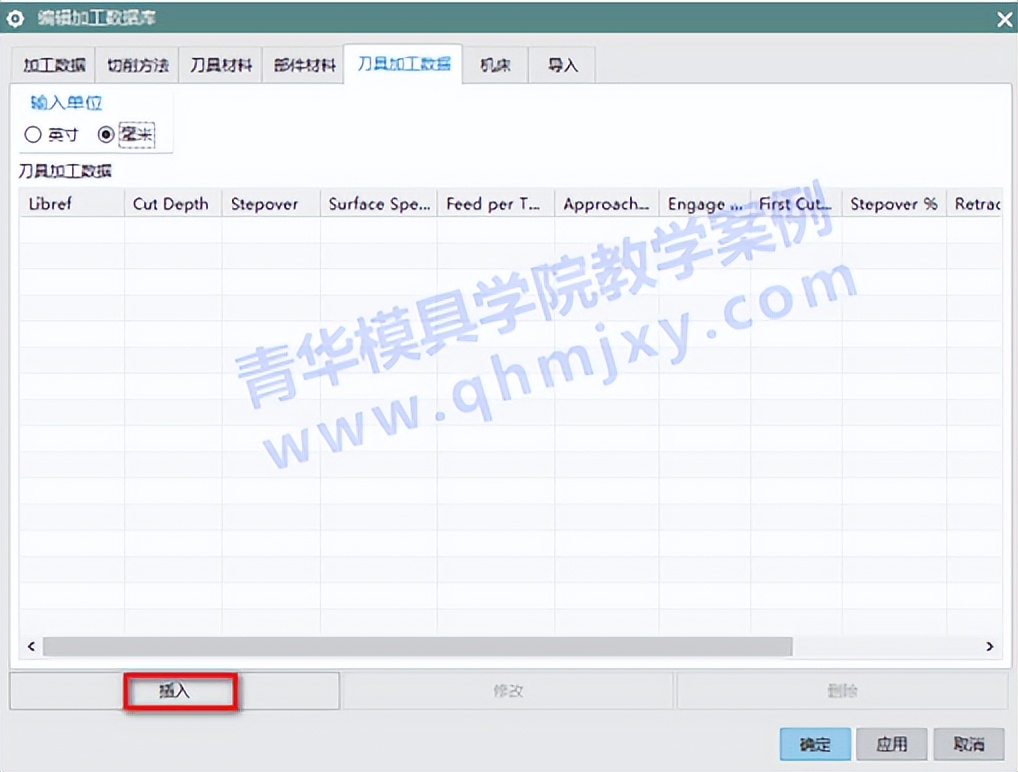Click the 删除 button
Screen dimensions: 1018x772
842,691
